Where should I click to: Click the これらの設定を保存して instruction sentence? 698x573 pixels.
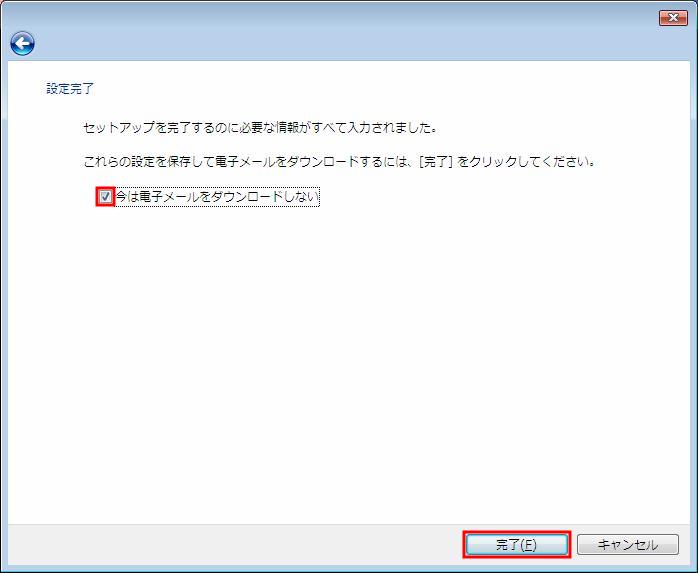(x=340, y=161)
